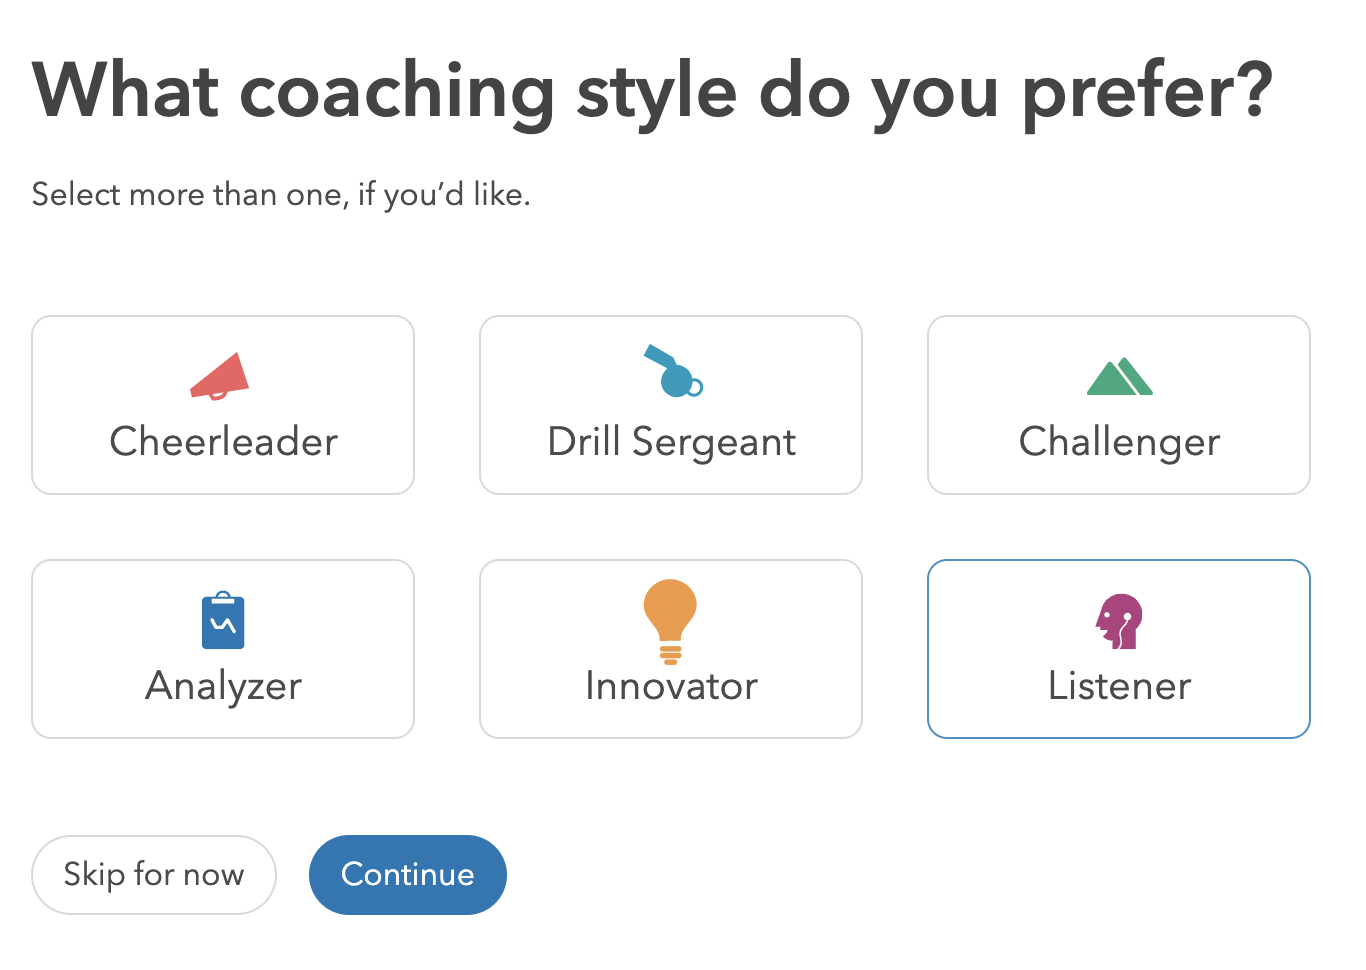Toggle the Cheerleader coaching style card
This screenshot has width=1366, height=970.
[223, 405]
